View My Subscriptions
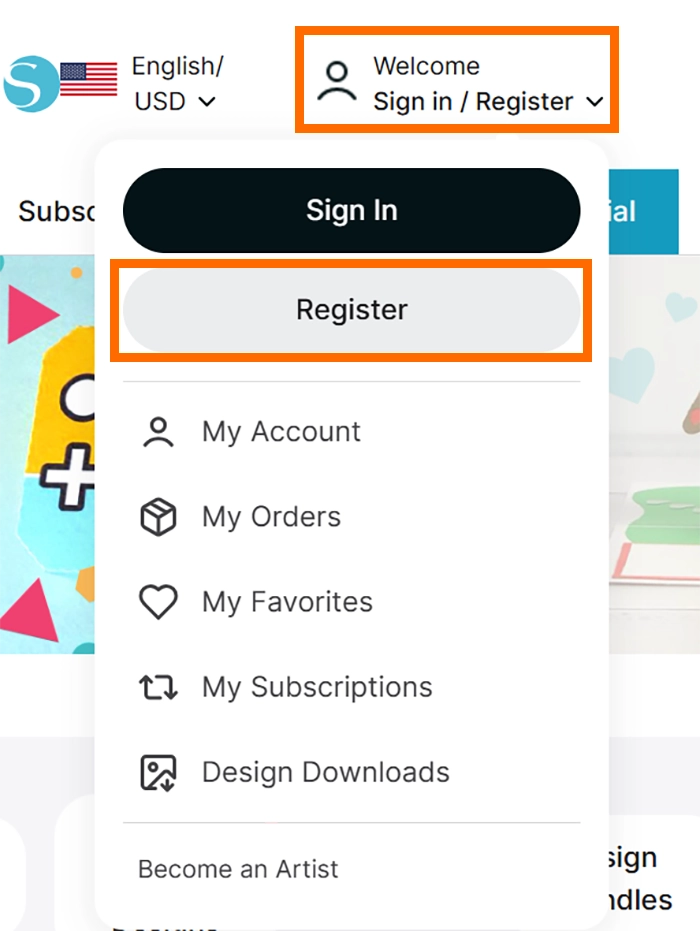This screenshot has height=931, width=700. [317, 687]
